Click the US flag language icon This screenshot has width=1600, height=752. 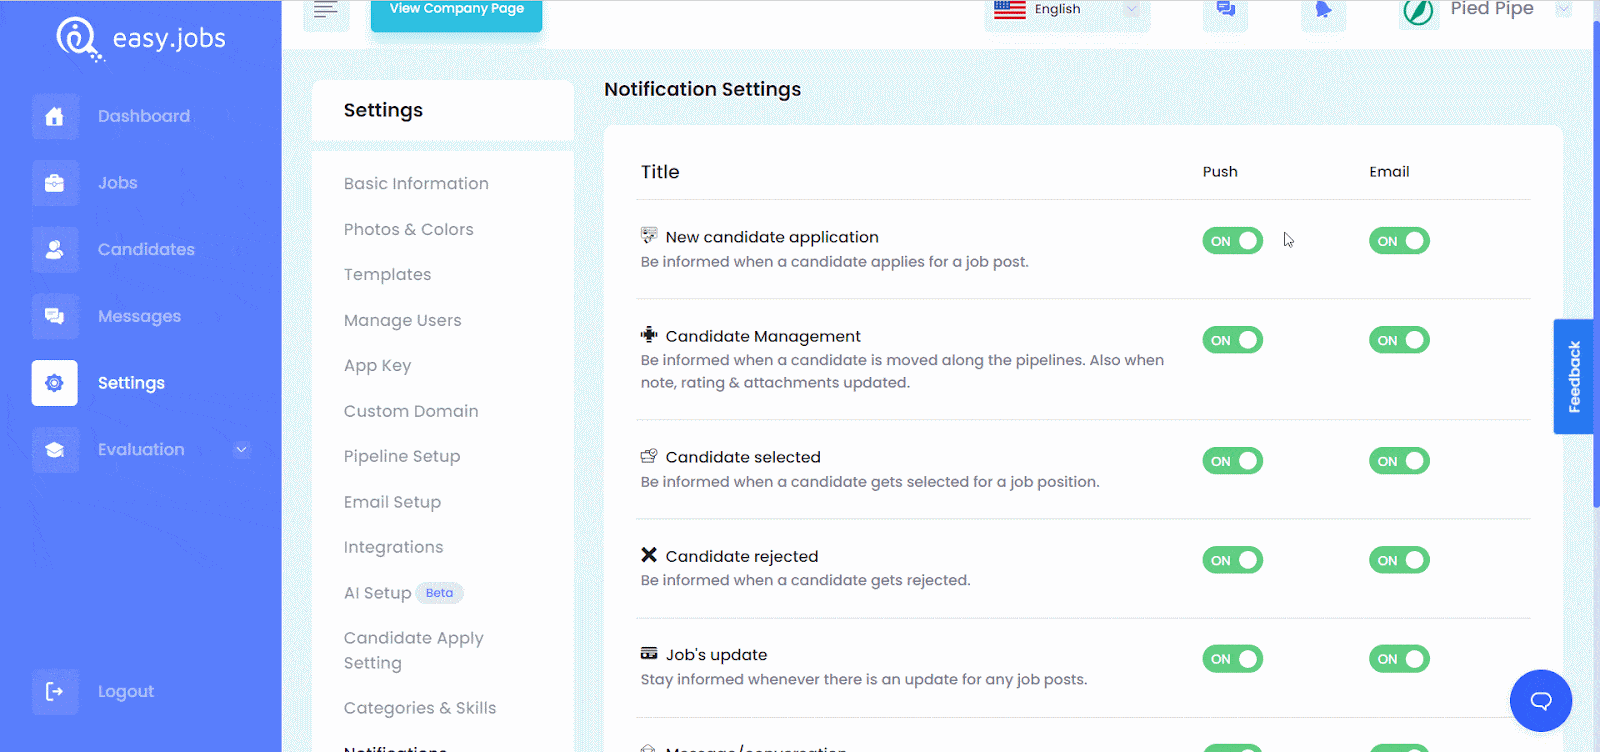tap(1010, 9)
